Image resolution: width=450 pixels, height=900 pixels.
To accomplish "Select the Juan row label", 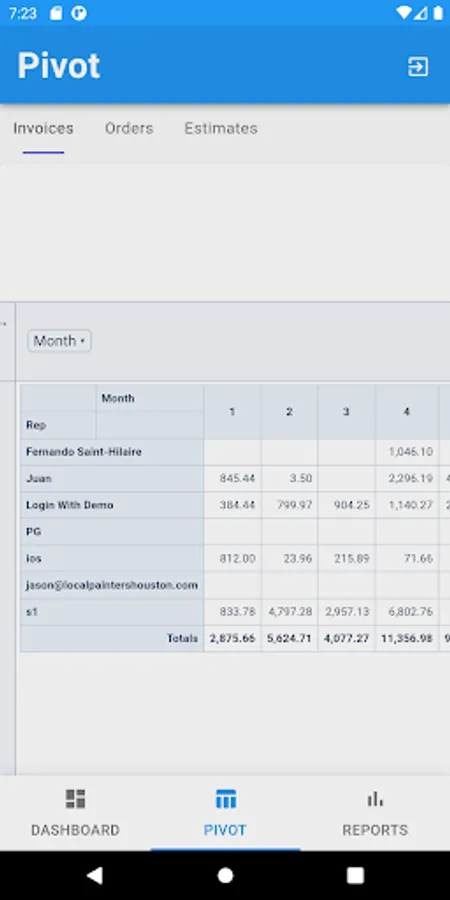I will (x=39, y=478).
